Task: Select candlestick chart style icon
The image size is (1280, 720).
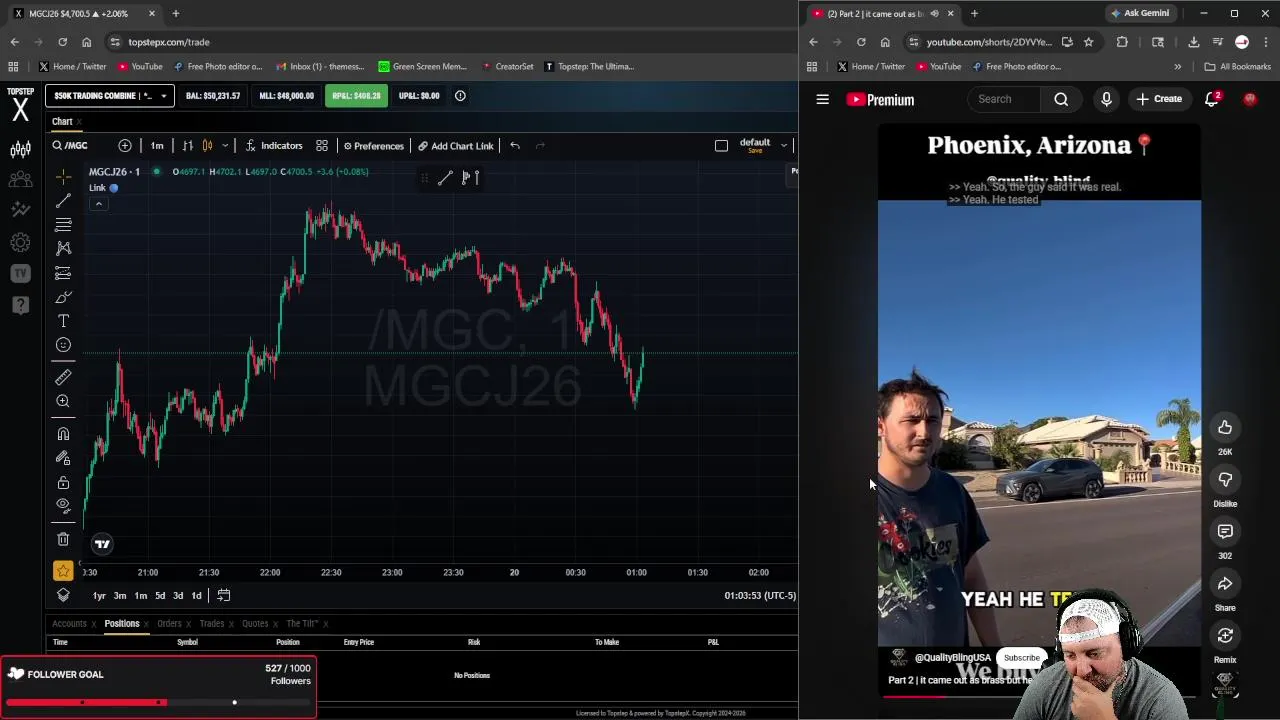Action: point(208,146)
